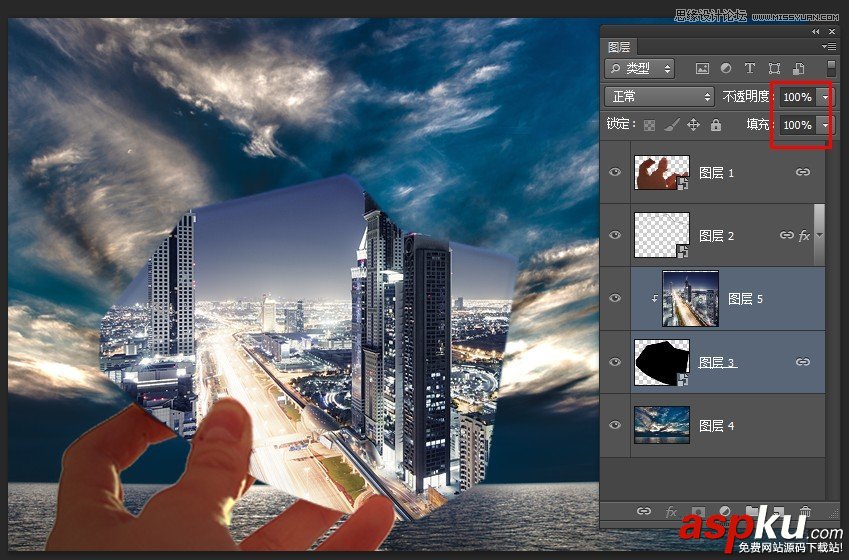Select 图层 1 hand thumbnail
This screenshot has width=849, height=560.
click(x=662, y=172)
